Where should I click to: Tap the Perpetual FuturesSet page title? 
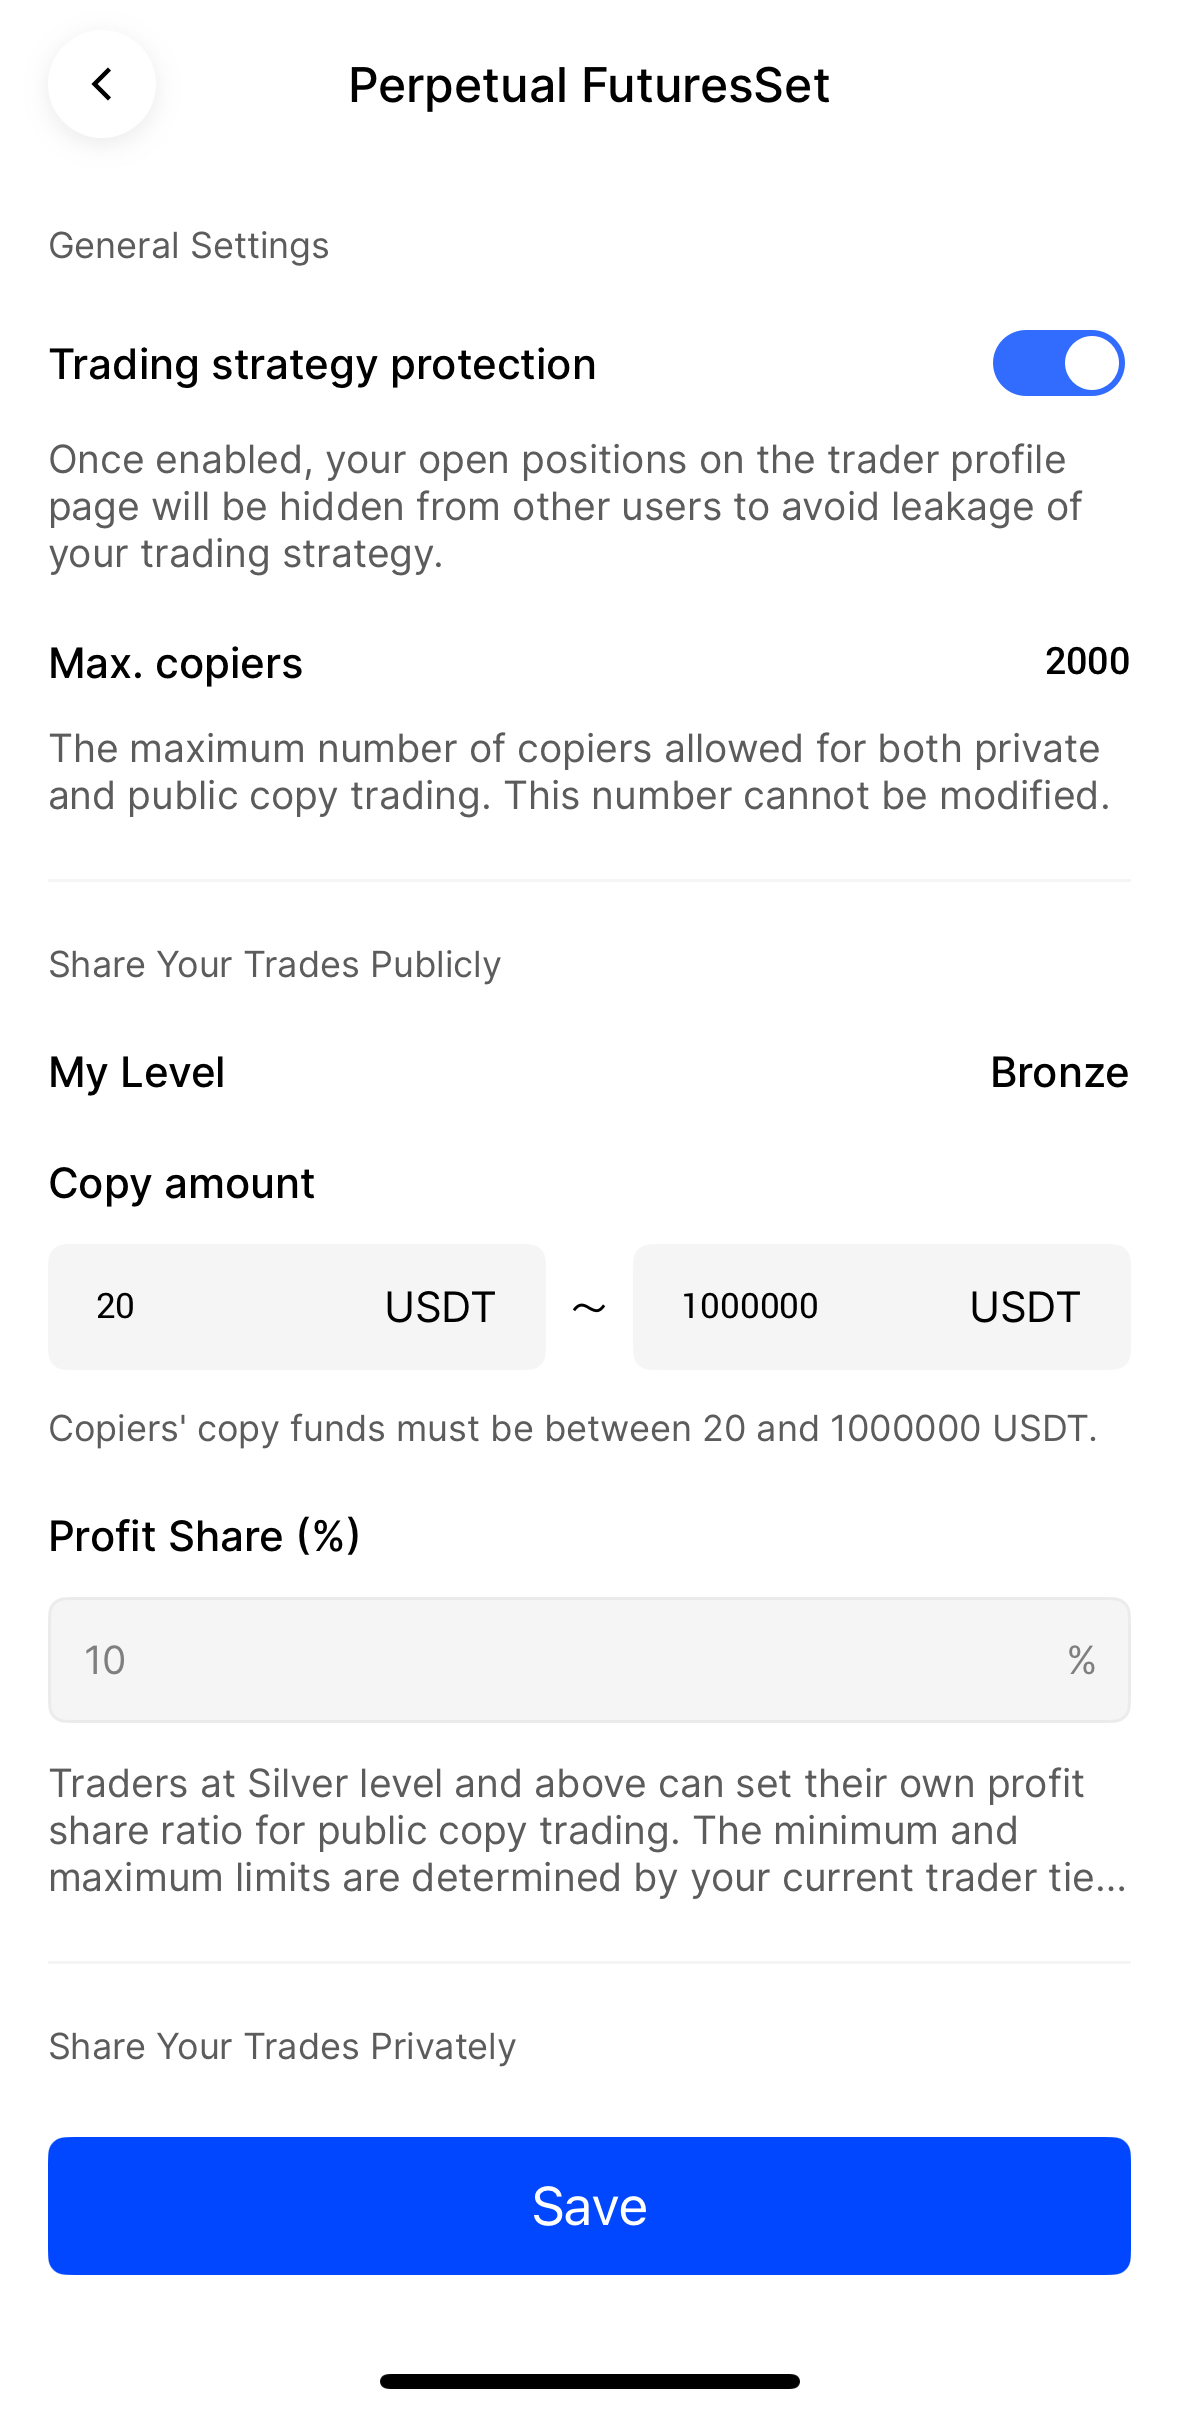point(589,85)
